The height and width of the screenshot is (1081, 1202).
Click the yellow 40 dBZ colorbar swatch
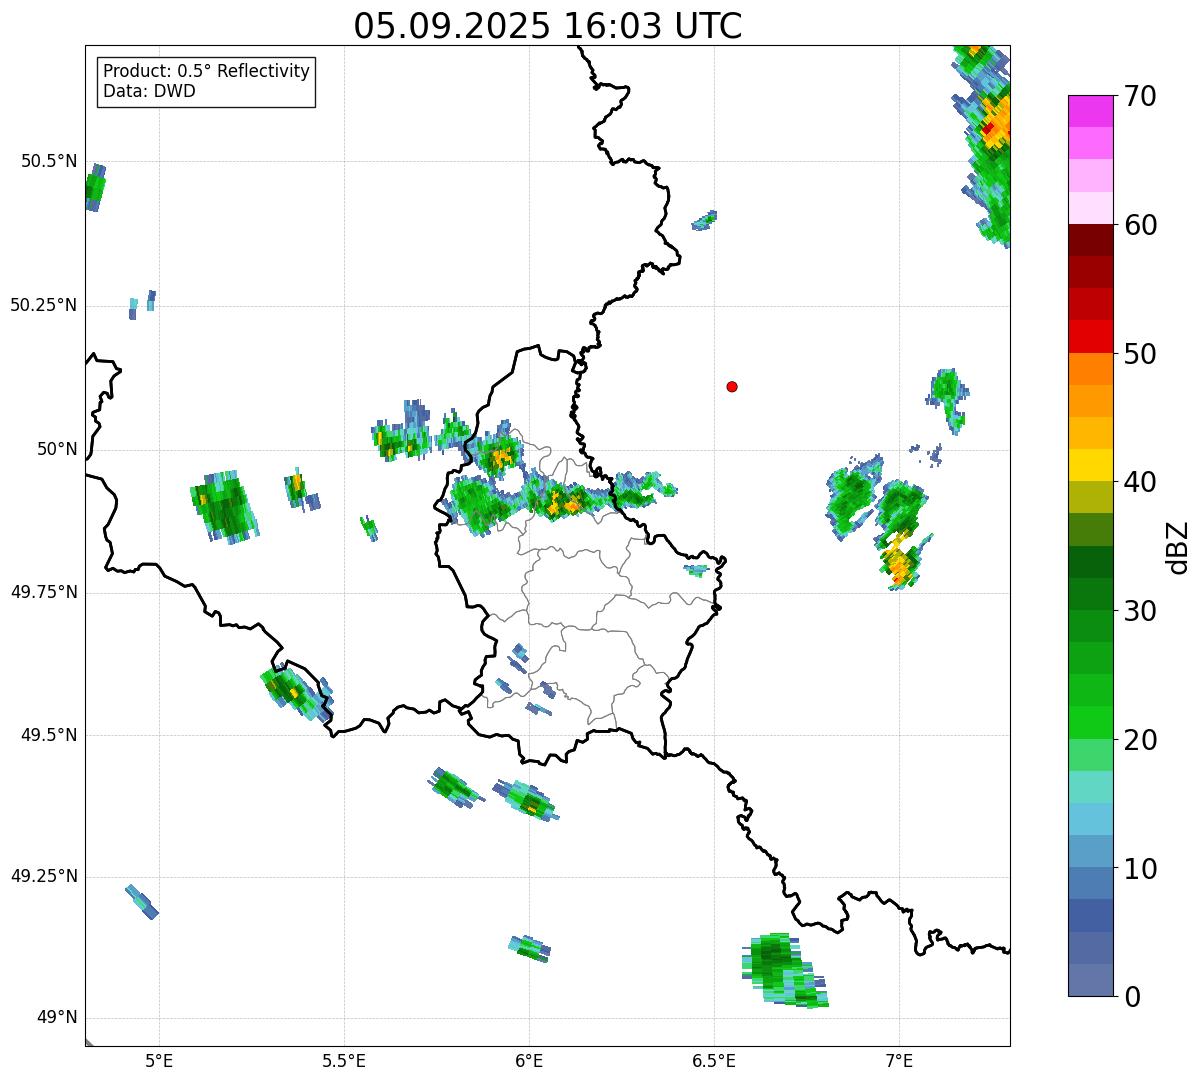[1091, 465]
